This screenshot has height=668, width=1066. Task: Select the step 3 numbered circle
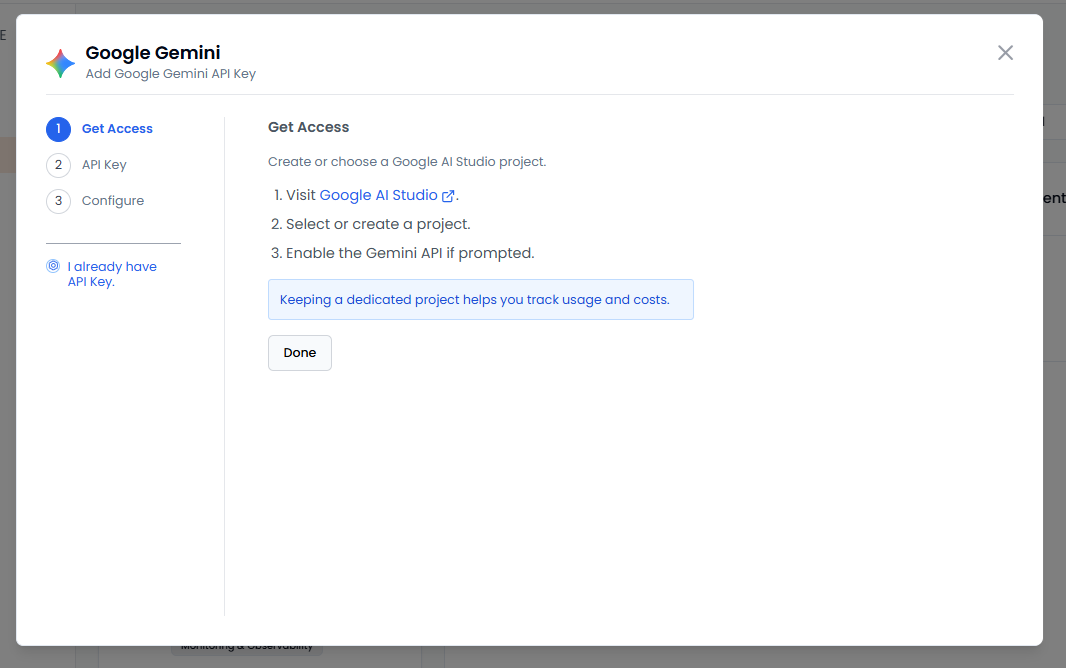58,201
